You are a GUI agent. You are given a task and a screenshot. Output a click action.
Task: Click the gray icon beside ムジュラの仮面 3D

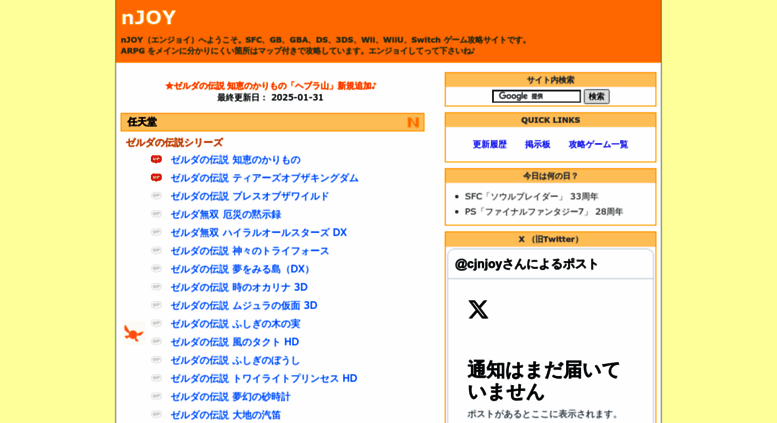156,305
